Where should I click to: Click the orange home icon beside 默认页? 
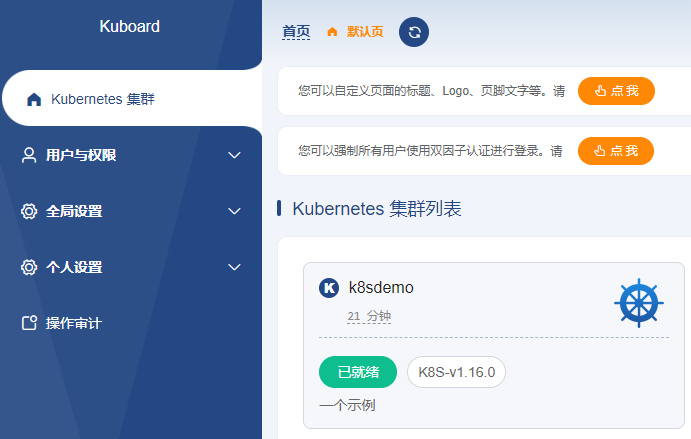coord(332,32)
